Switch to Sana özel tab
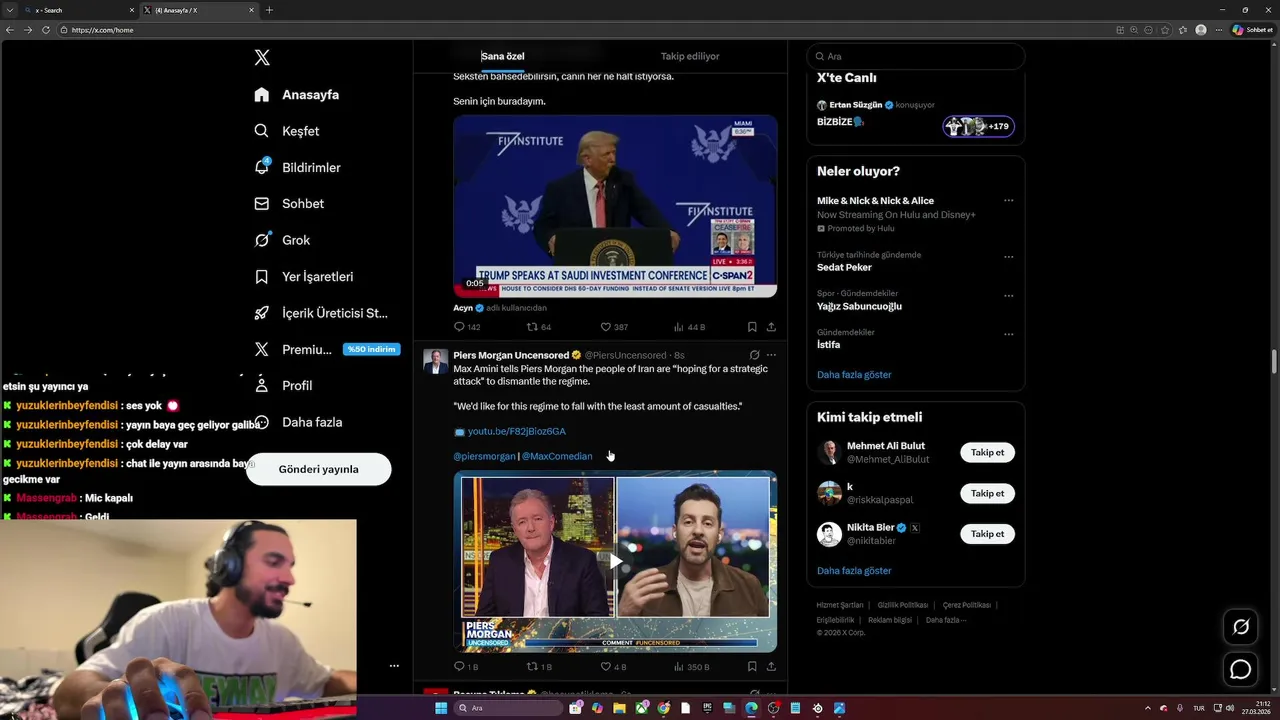 [x=503, y=56]
